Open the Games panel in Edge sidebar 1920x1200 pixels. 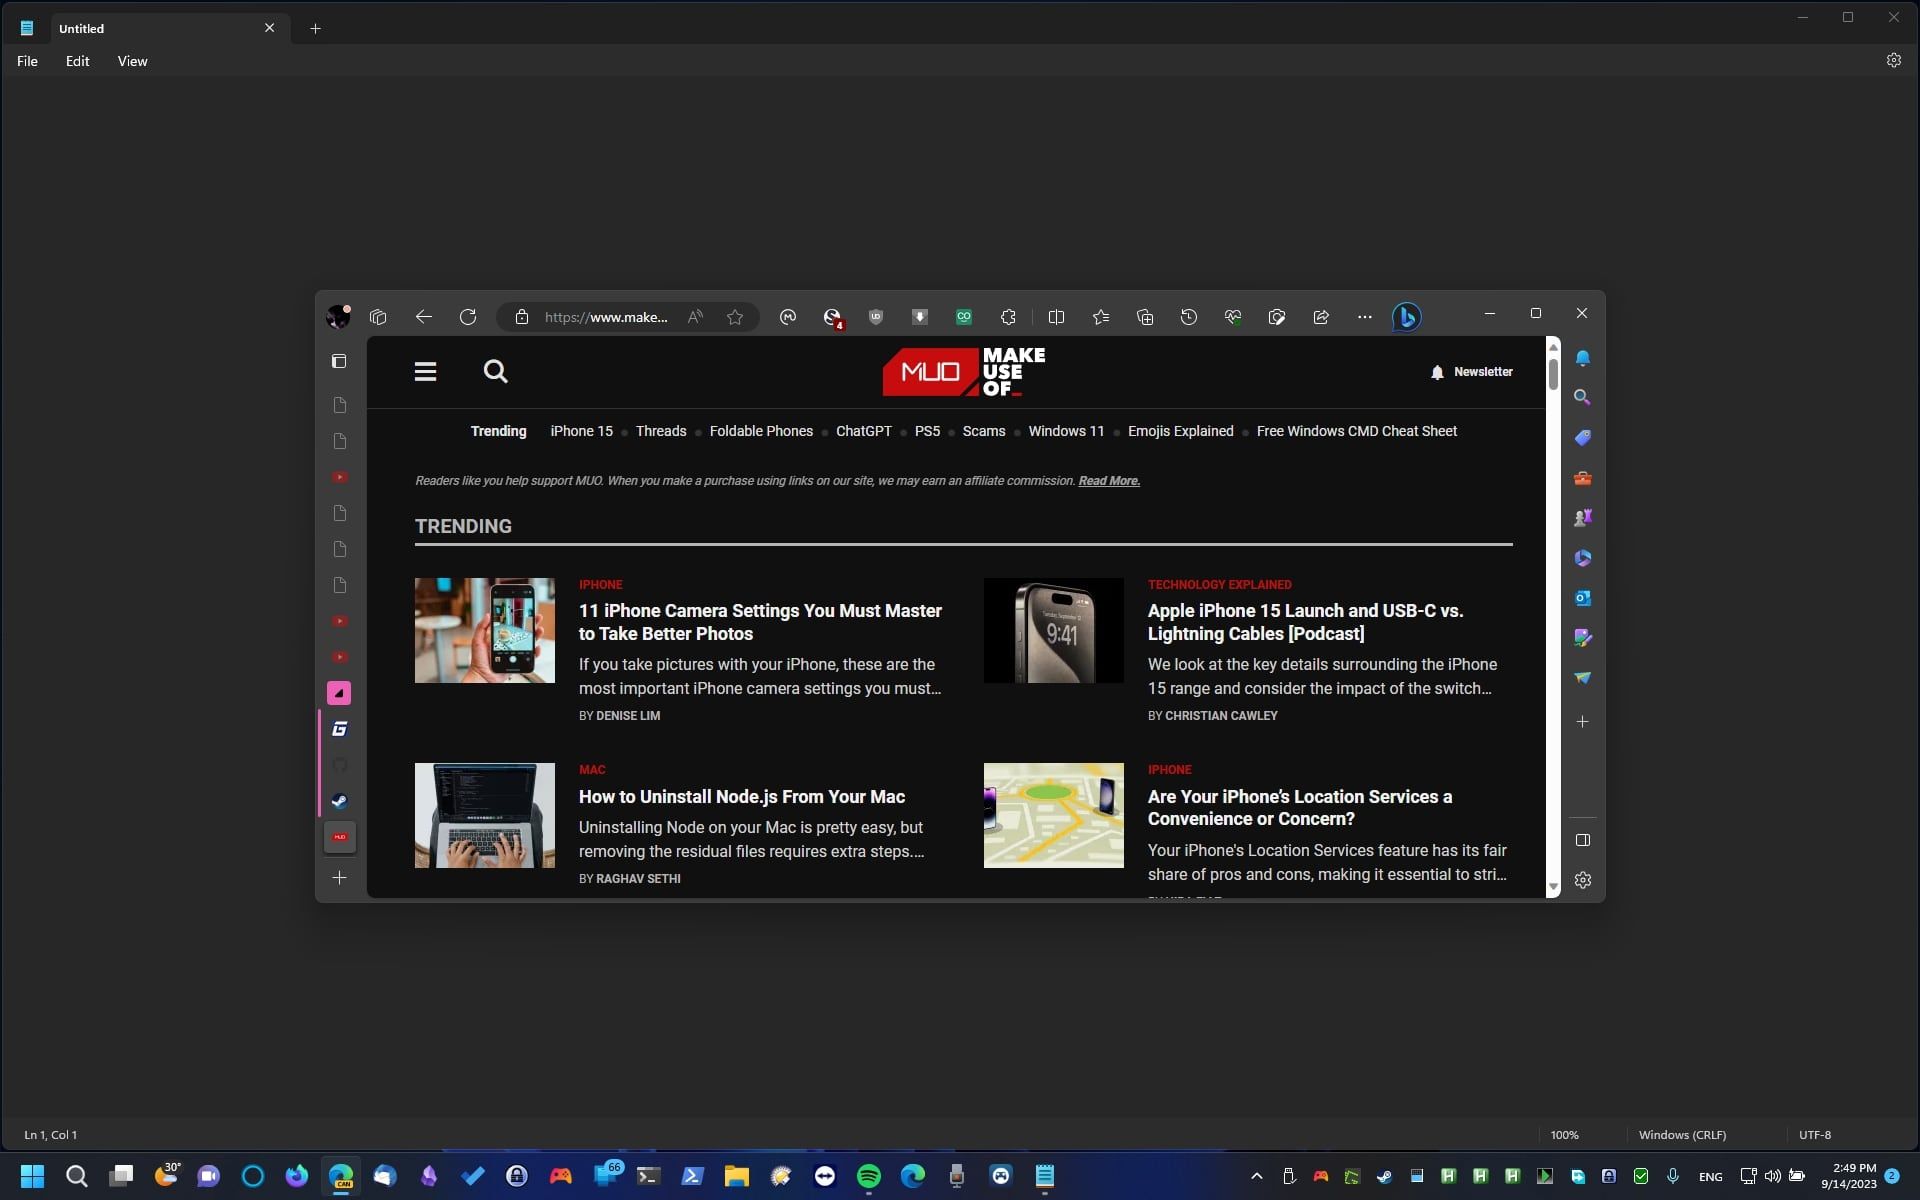click(1583, 517)
